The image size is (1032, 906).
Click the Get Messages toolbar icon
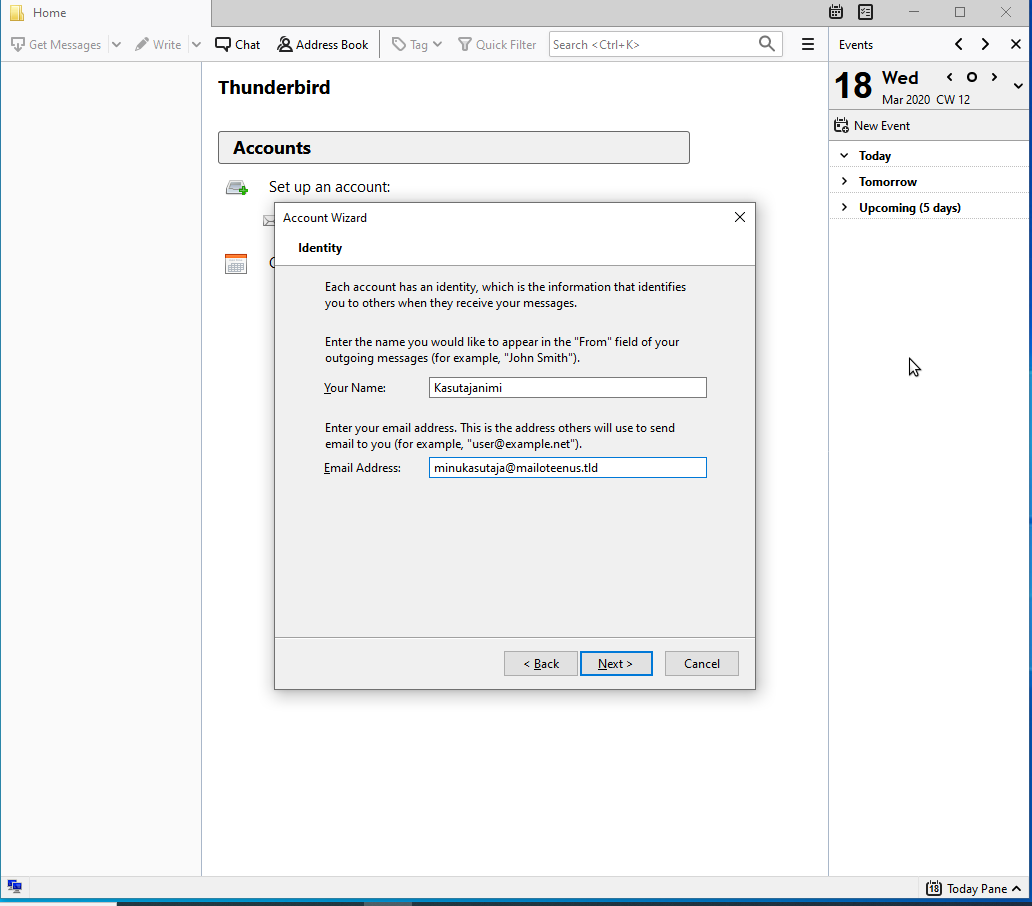pos(18,45)
